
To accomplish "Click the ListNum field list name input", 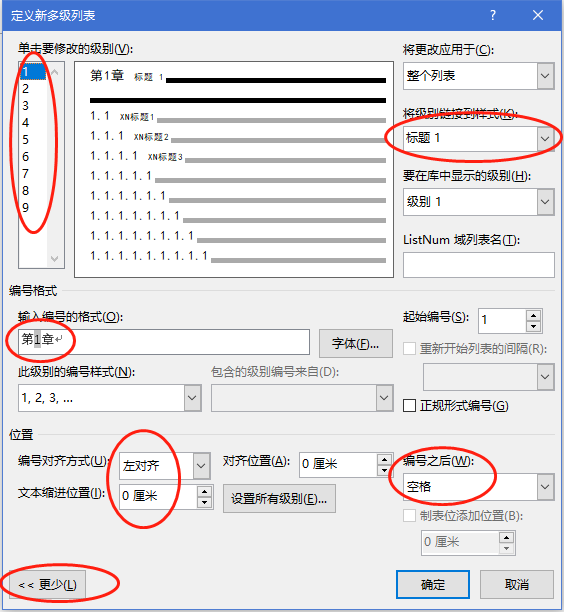I will point(479,265).
